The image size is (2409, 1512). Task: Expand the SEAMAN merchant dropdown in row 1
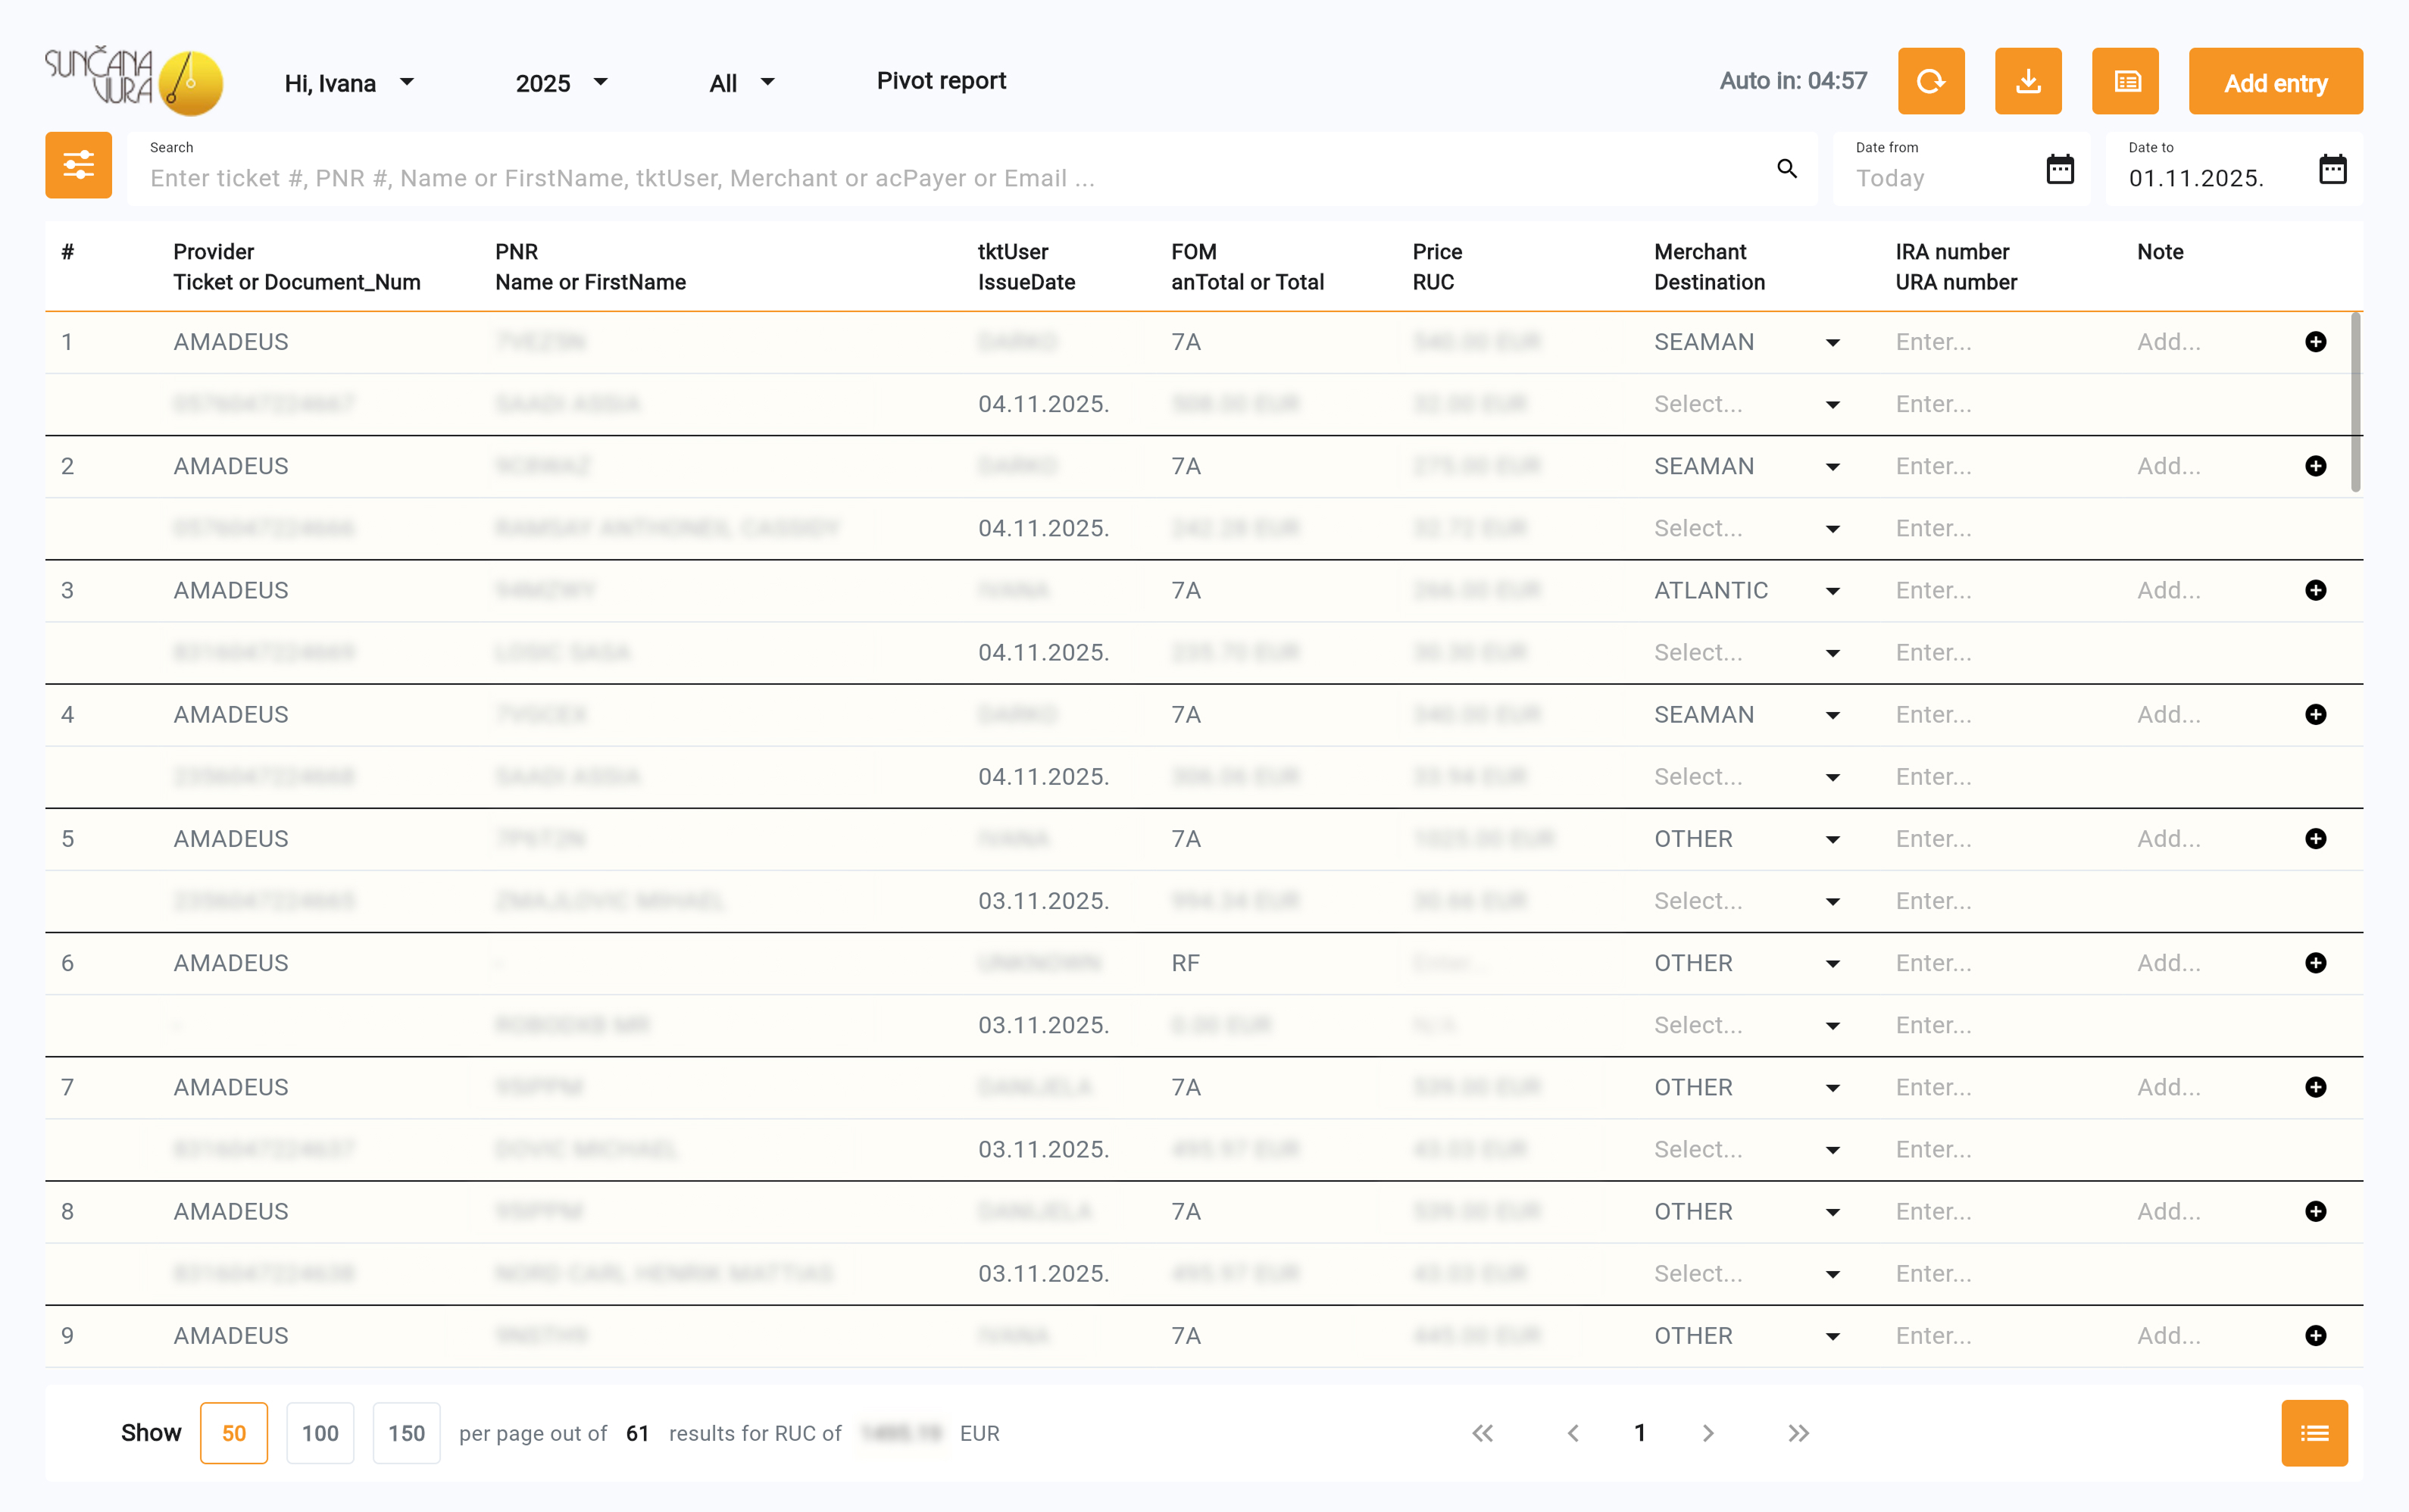click(x=1831, y=343)
